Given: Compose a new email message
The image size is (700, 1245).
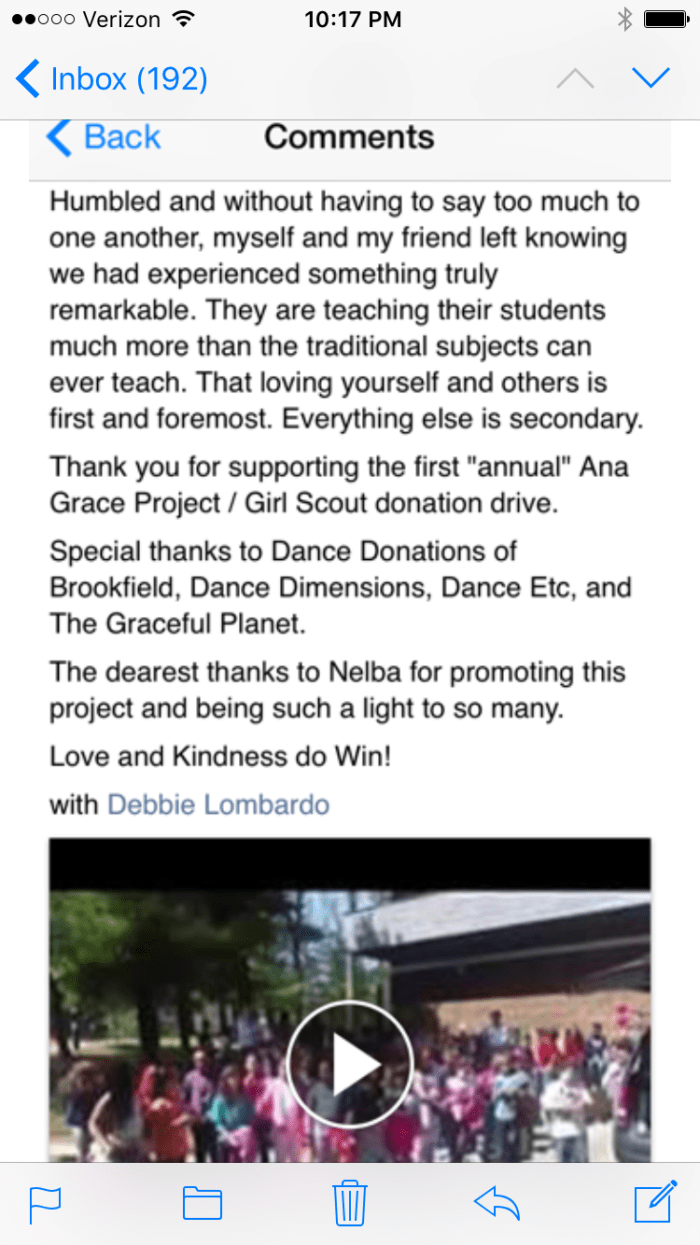Looking at the screenshot, I should (655, 1202).
